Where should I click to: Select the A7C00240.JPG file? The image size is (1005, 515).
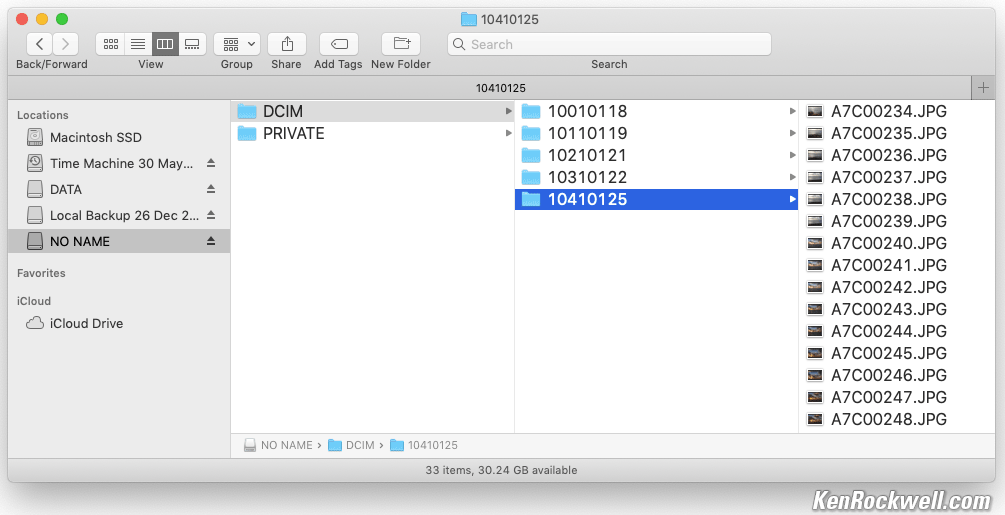[888, 243]
